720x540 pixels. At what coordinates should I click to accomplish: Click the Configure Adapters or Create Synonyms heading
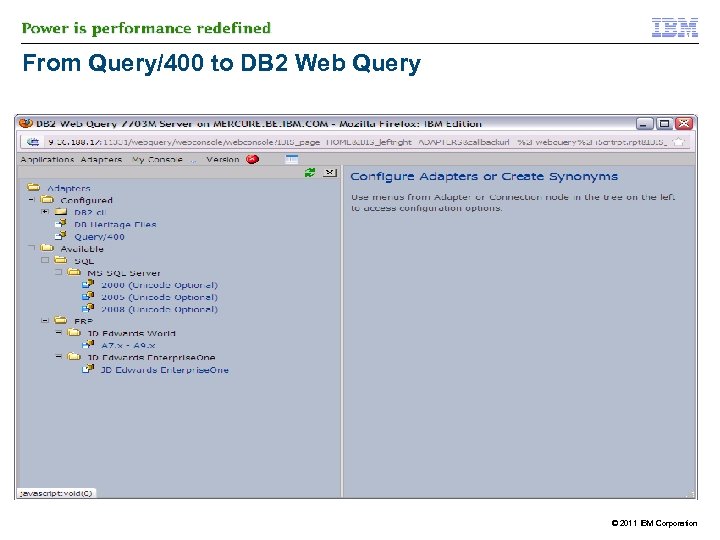coord(484,176)
